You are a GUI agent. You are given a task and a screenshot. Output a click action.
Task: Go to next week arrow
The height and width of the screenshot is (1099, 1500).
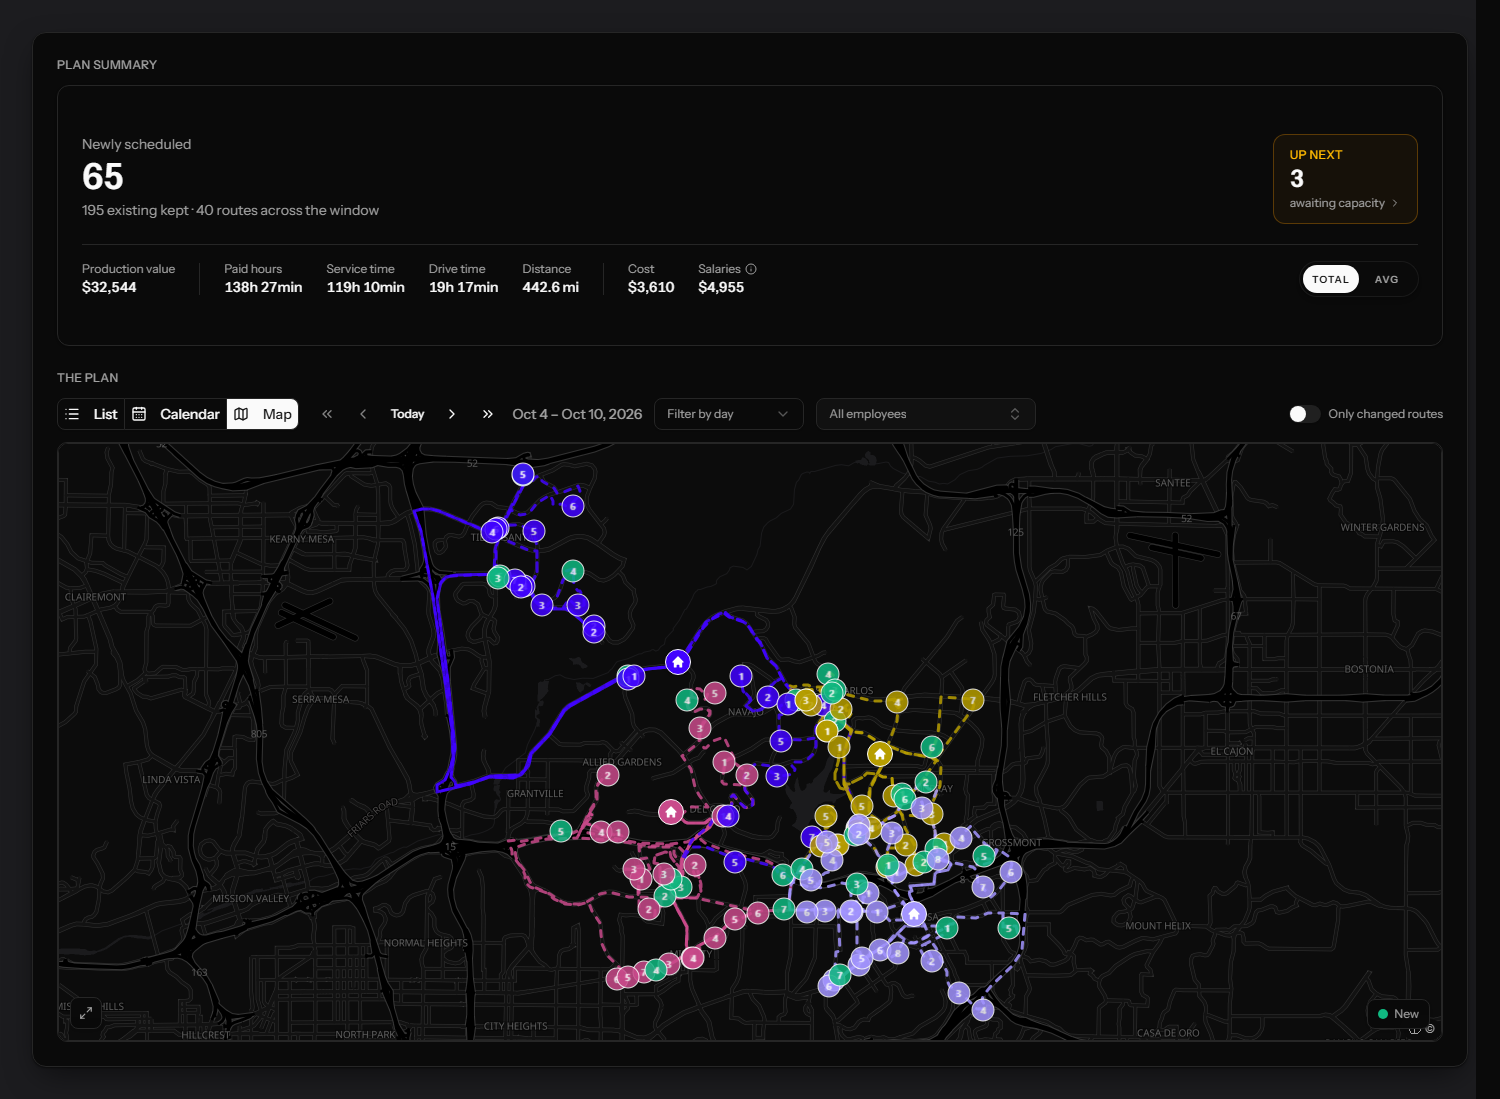(x=452, y=414)
